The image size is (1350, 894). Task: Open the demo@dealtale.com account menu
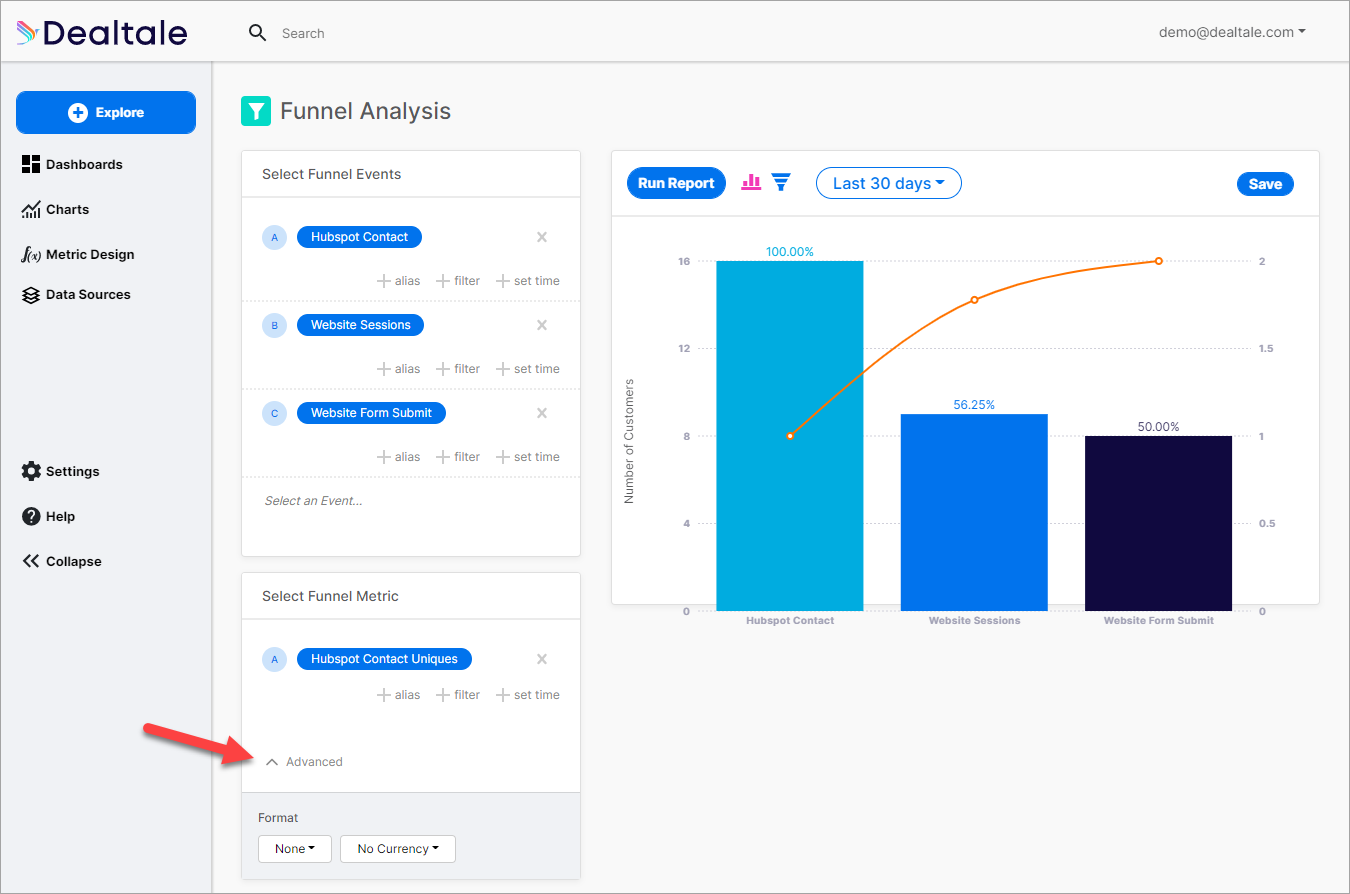(x=1232, y=32)
